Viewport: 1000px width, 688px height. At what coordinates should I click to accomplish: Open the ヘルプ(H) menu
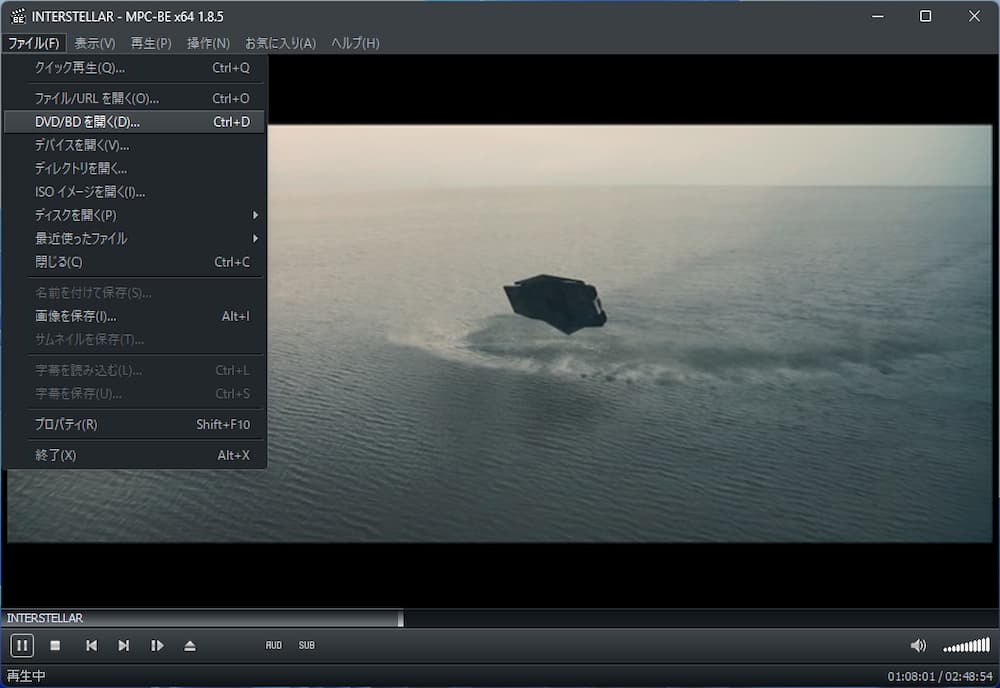coord(355,43)
